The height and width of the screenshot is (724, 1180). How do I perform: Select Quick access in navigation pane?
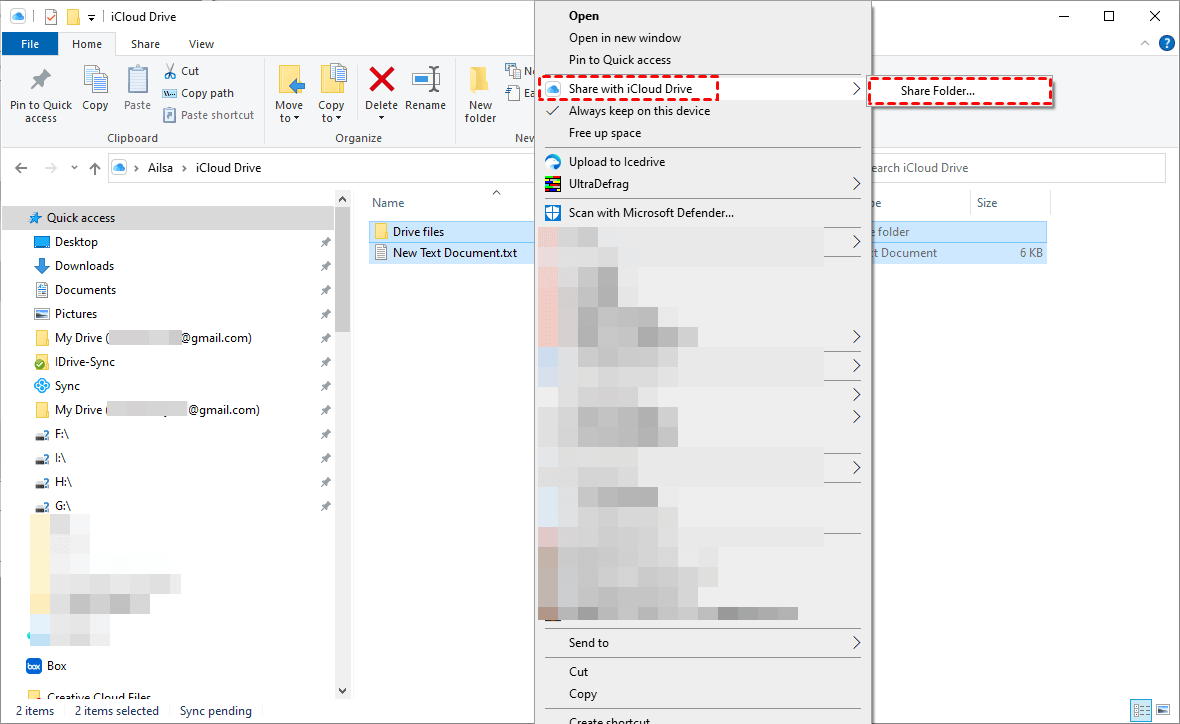coord(81,218)
